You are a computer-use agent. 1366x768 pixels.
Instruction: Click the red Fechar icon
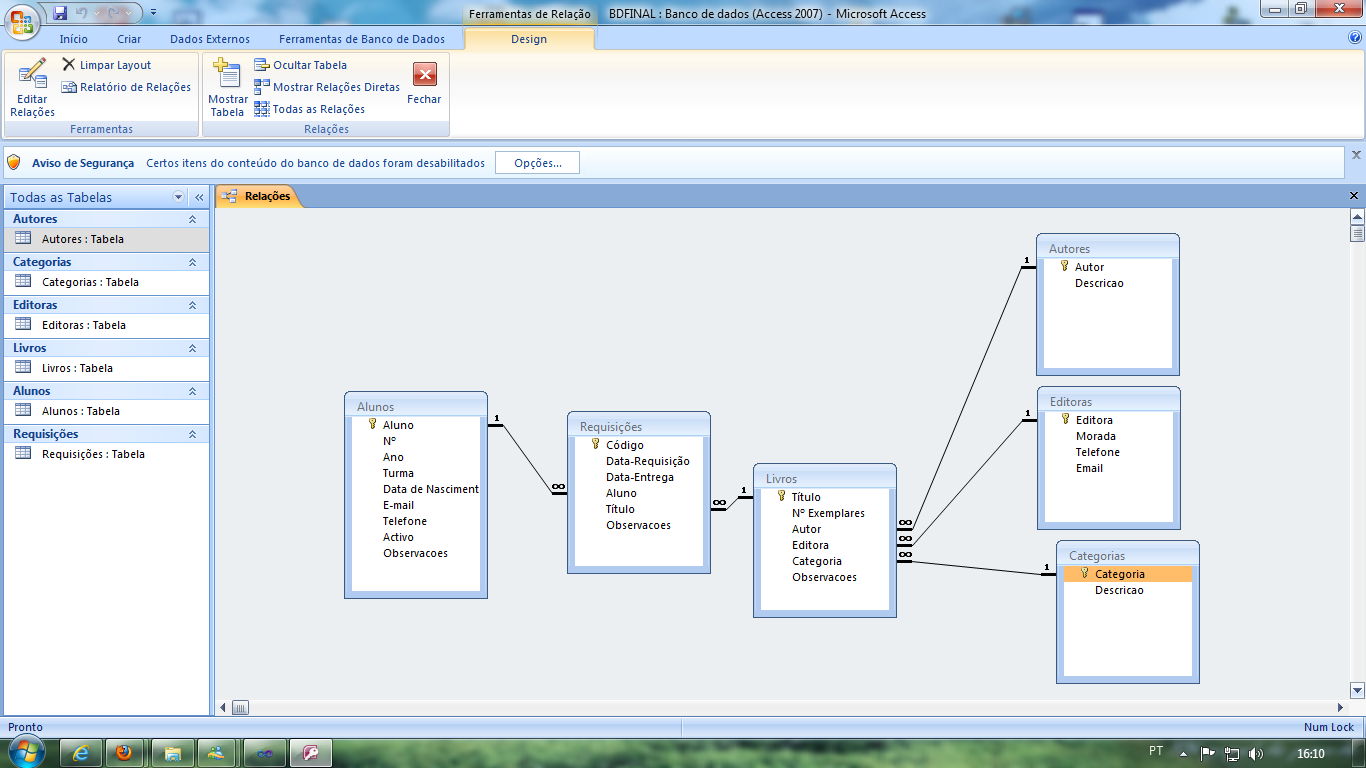point(424,76)
